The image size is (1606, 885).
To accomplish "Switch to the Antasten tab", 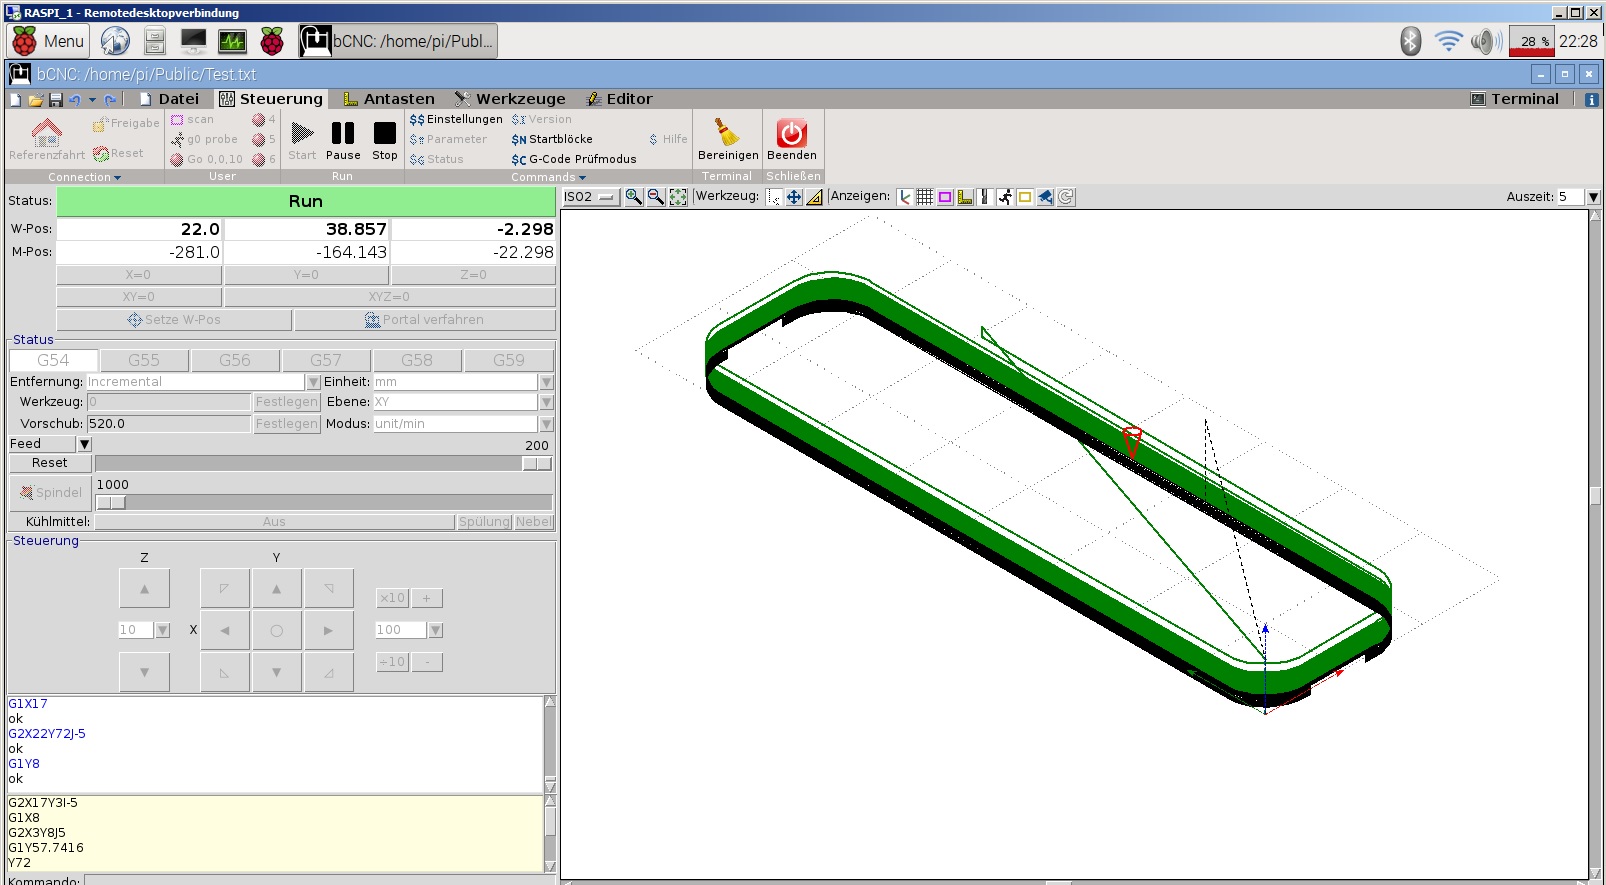I will 389,99.
